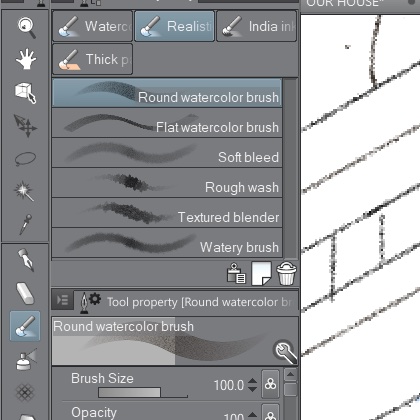Image resolution: width=420 pixels, height=420 pixels.
Task: Select the Airbrush spray tool
Action: click(26, 359)
